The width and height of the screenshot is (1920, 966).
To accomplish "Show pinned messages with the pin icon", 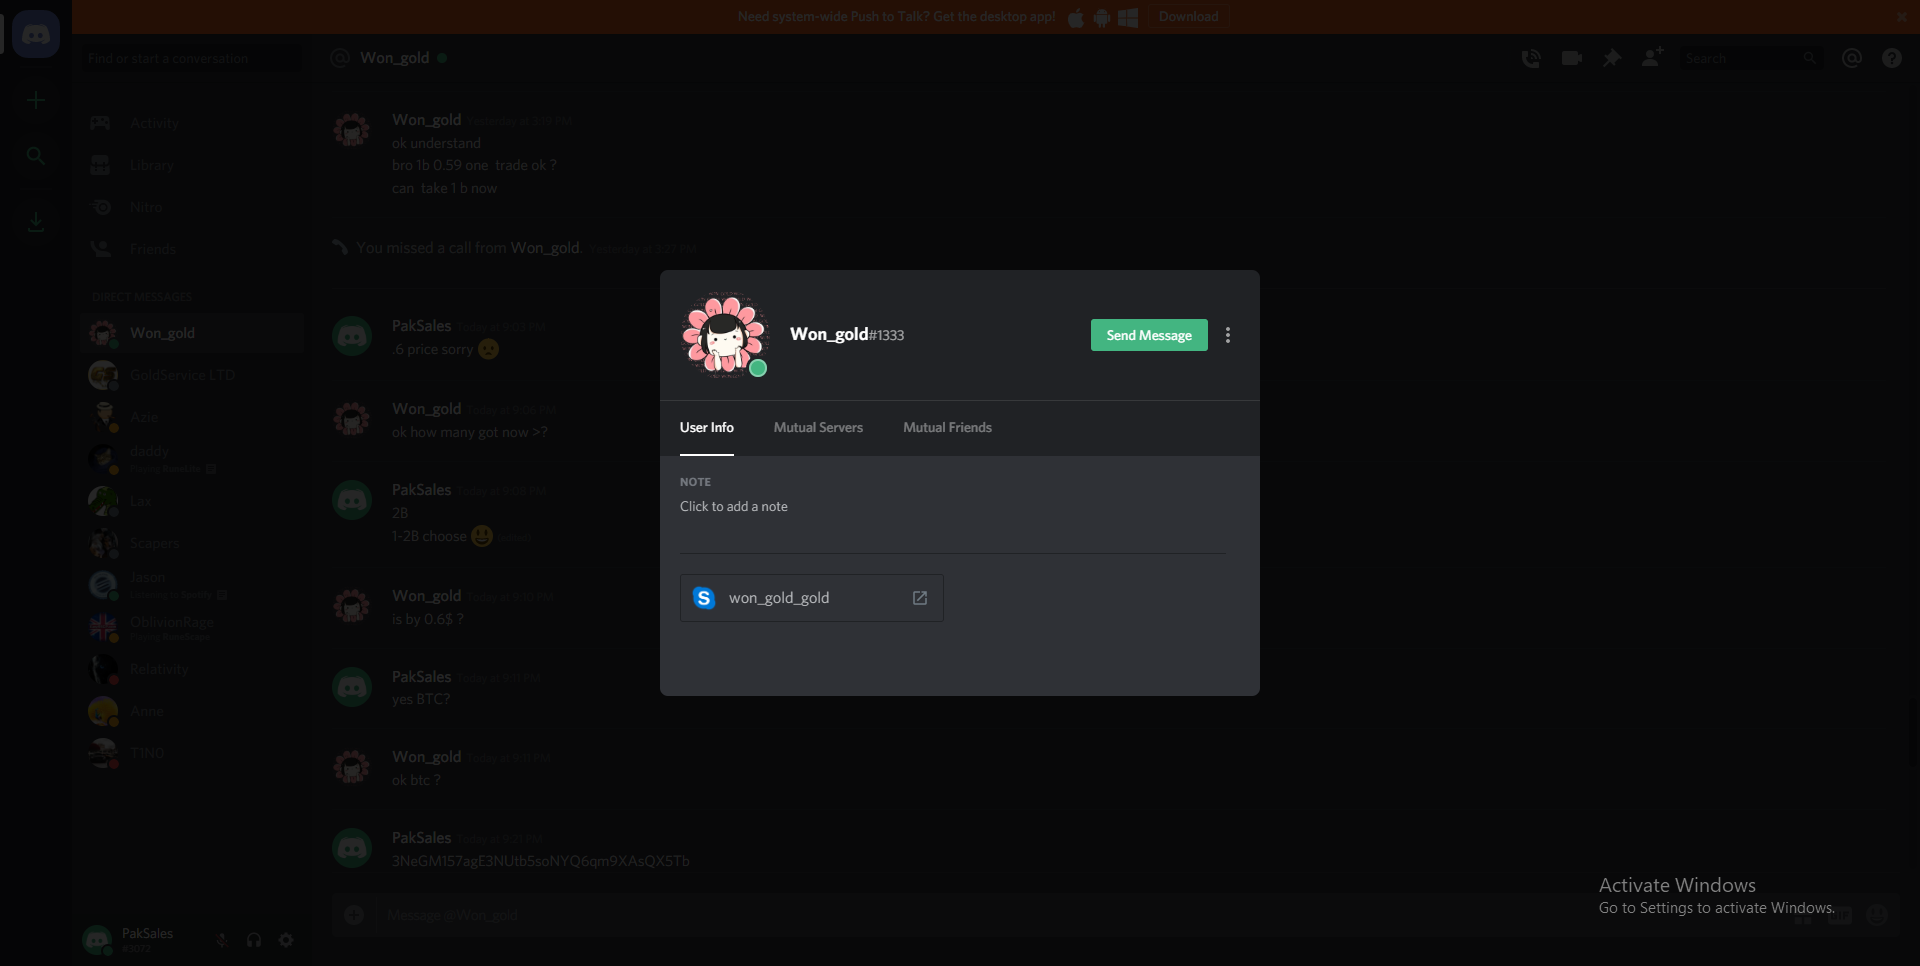I will point(1612,58).
